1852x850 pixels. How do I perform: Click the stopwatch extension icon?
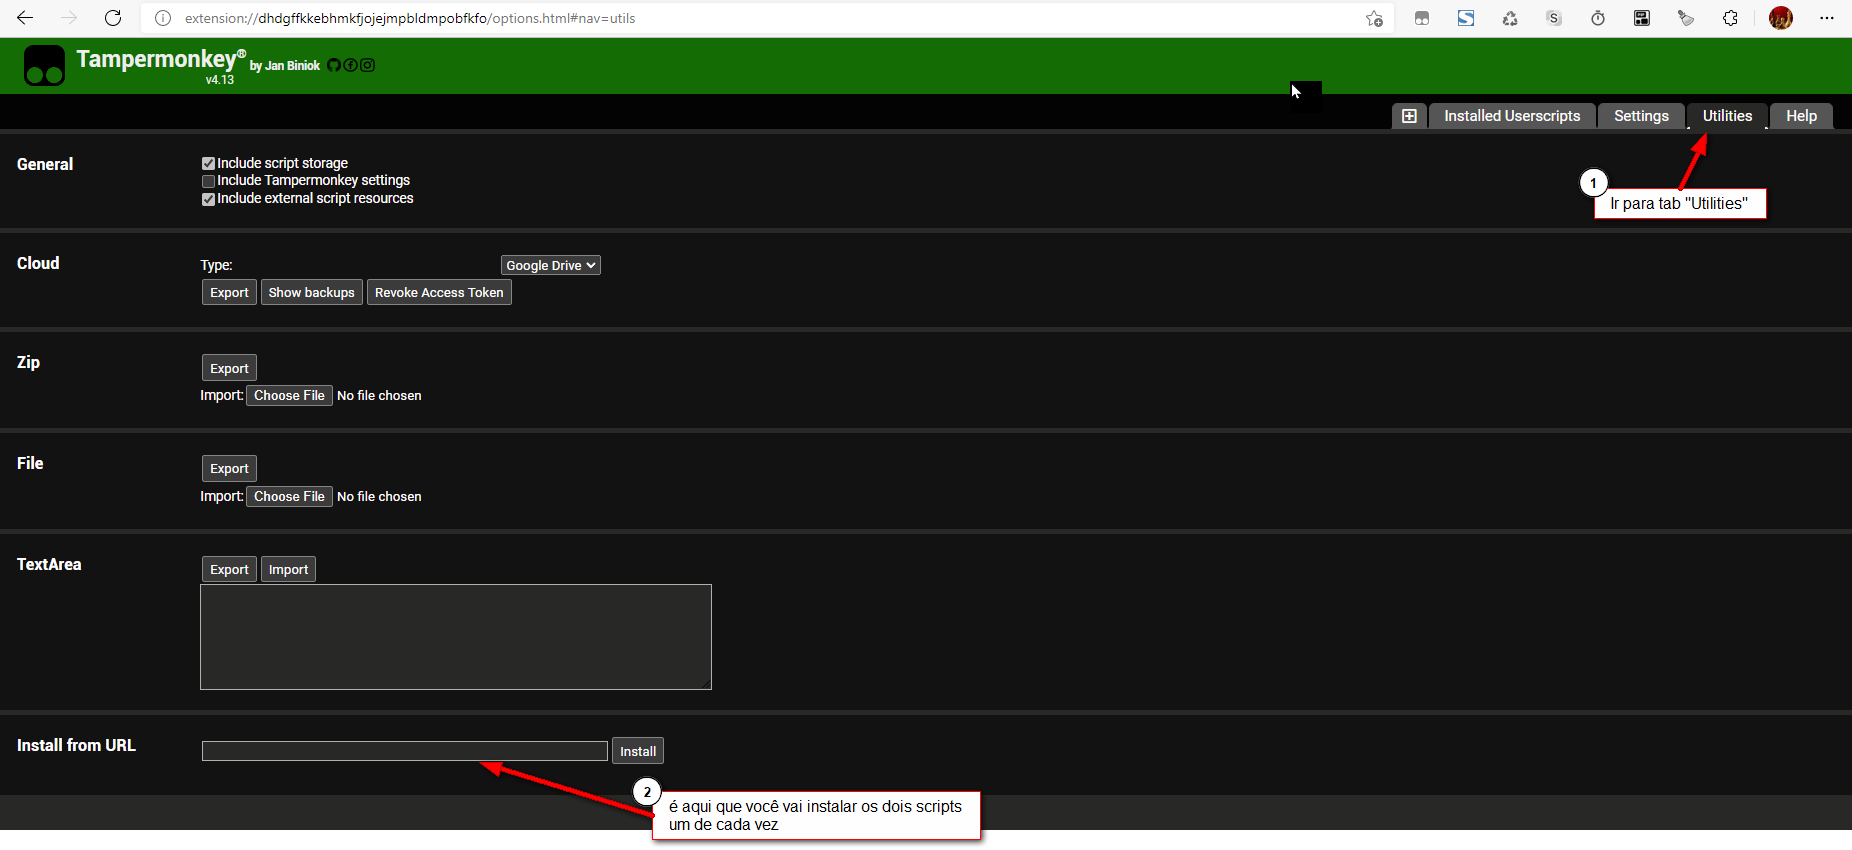[x=1598, y=18]
